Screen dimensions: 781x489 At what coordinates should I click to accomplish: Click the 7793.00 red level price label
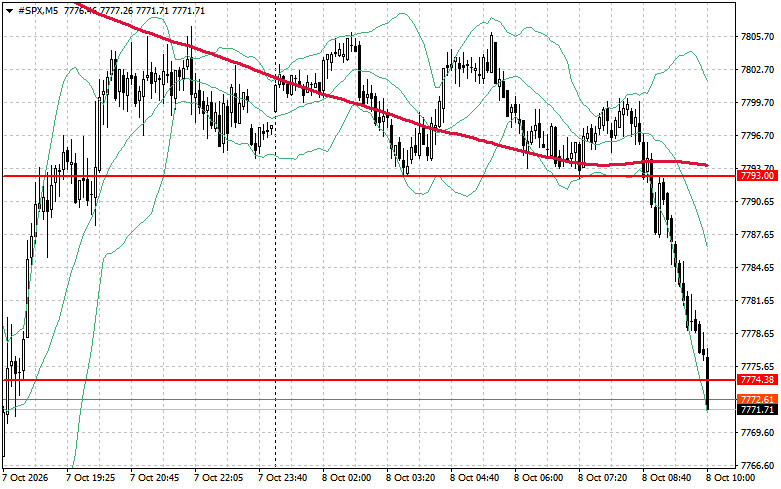tap(757, 176)
